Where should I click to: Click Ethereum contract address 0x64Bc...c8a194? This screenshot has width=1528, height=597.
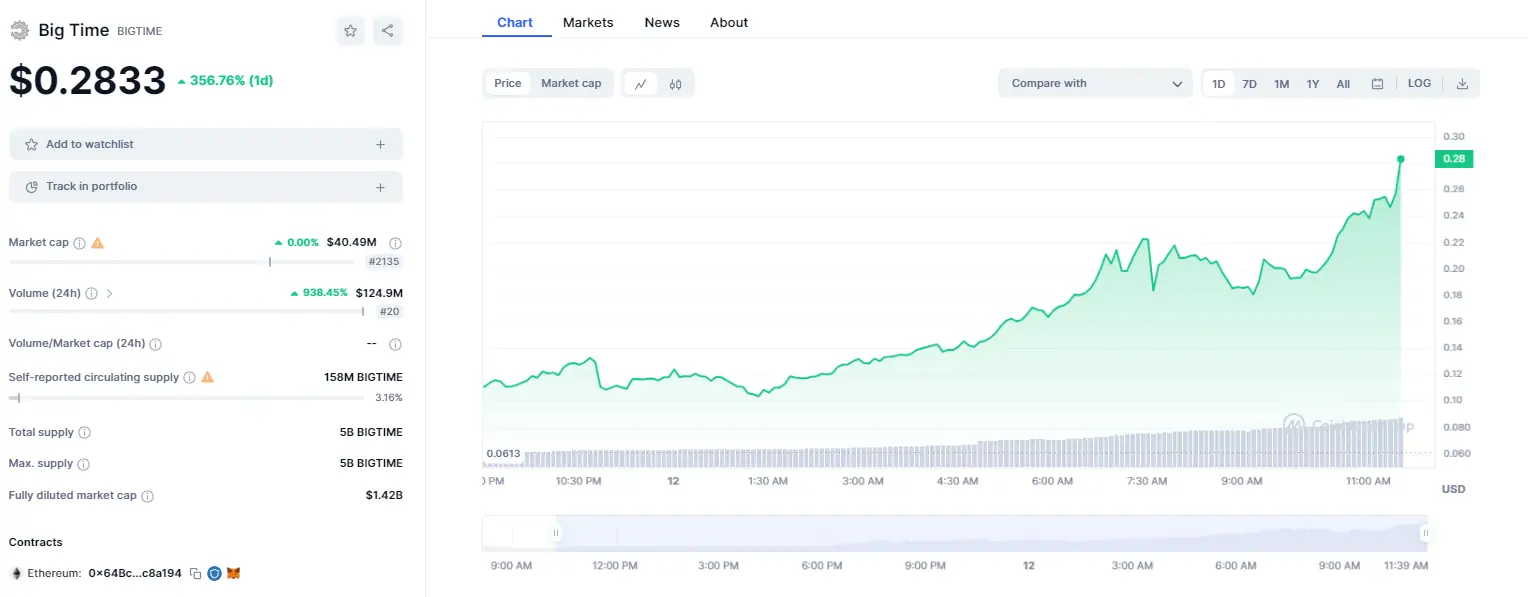coord(135,574)
